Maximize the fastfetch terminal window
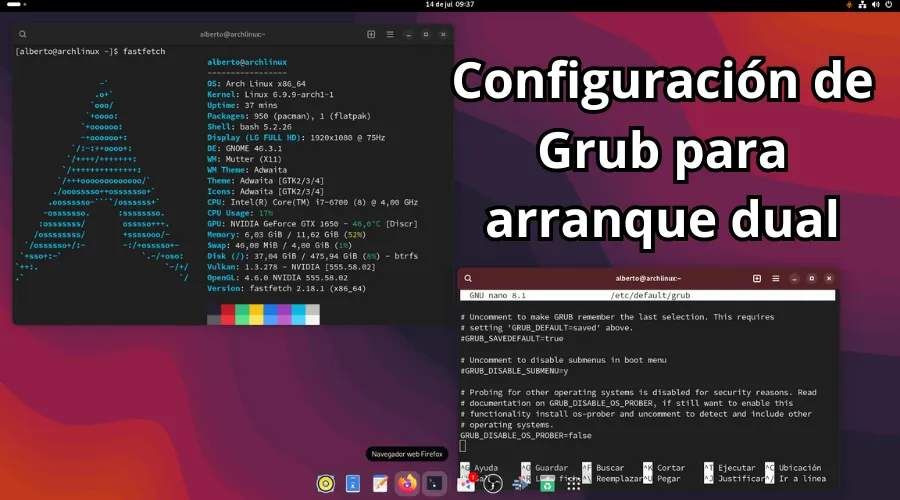The image size is (900, 500). [426, 34]
